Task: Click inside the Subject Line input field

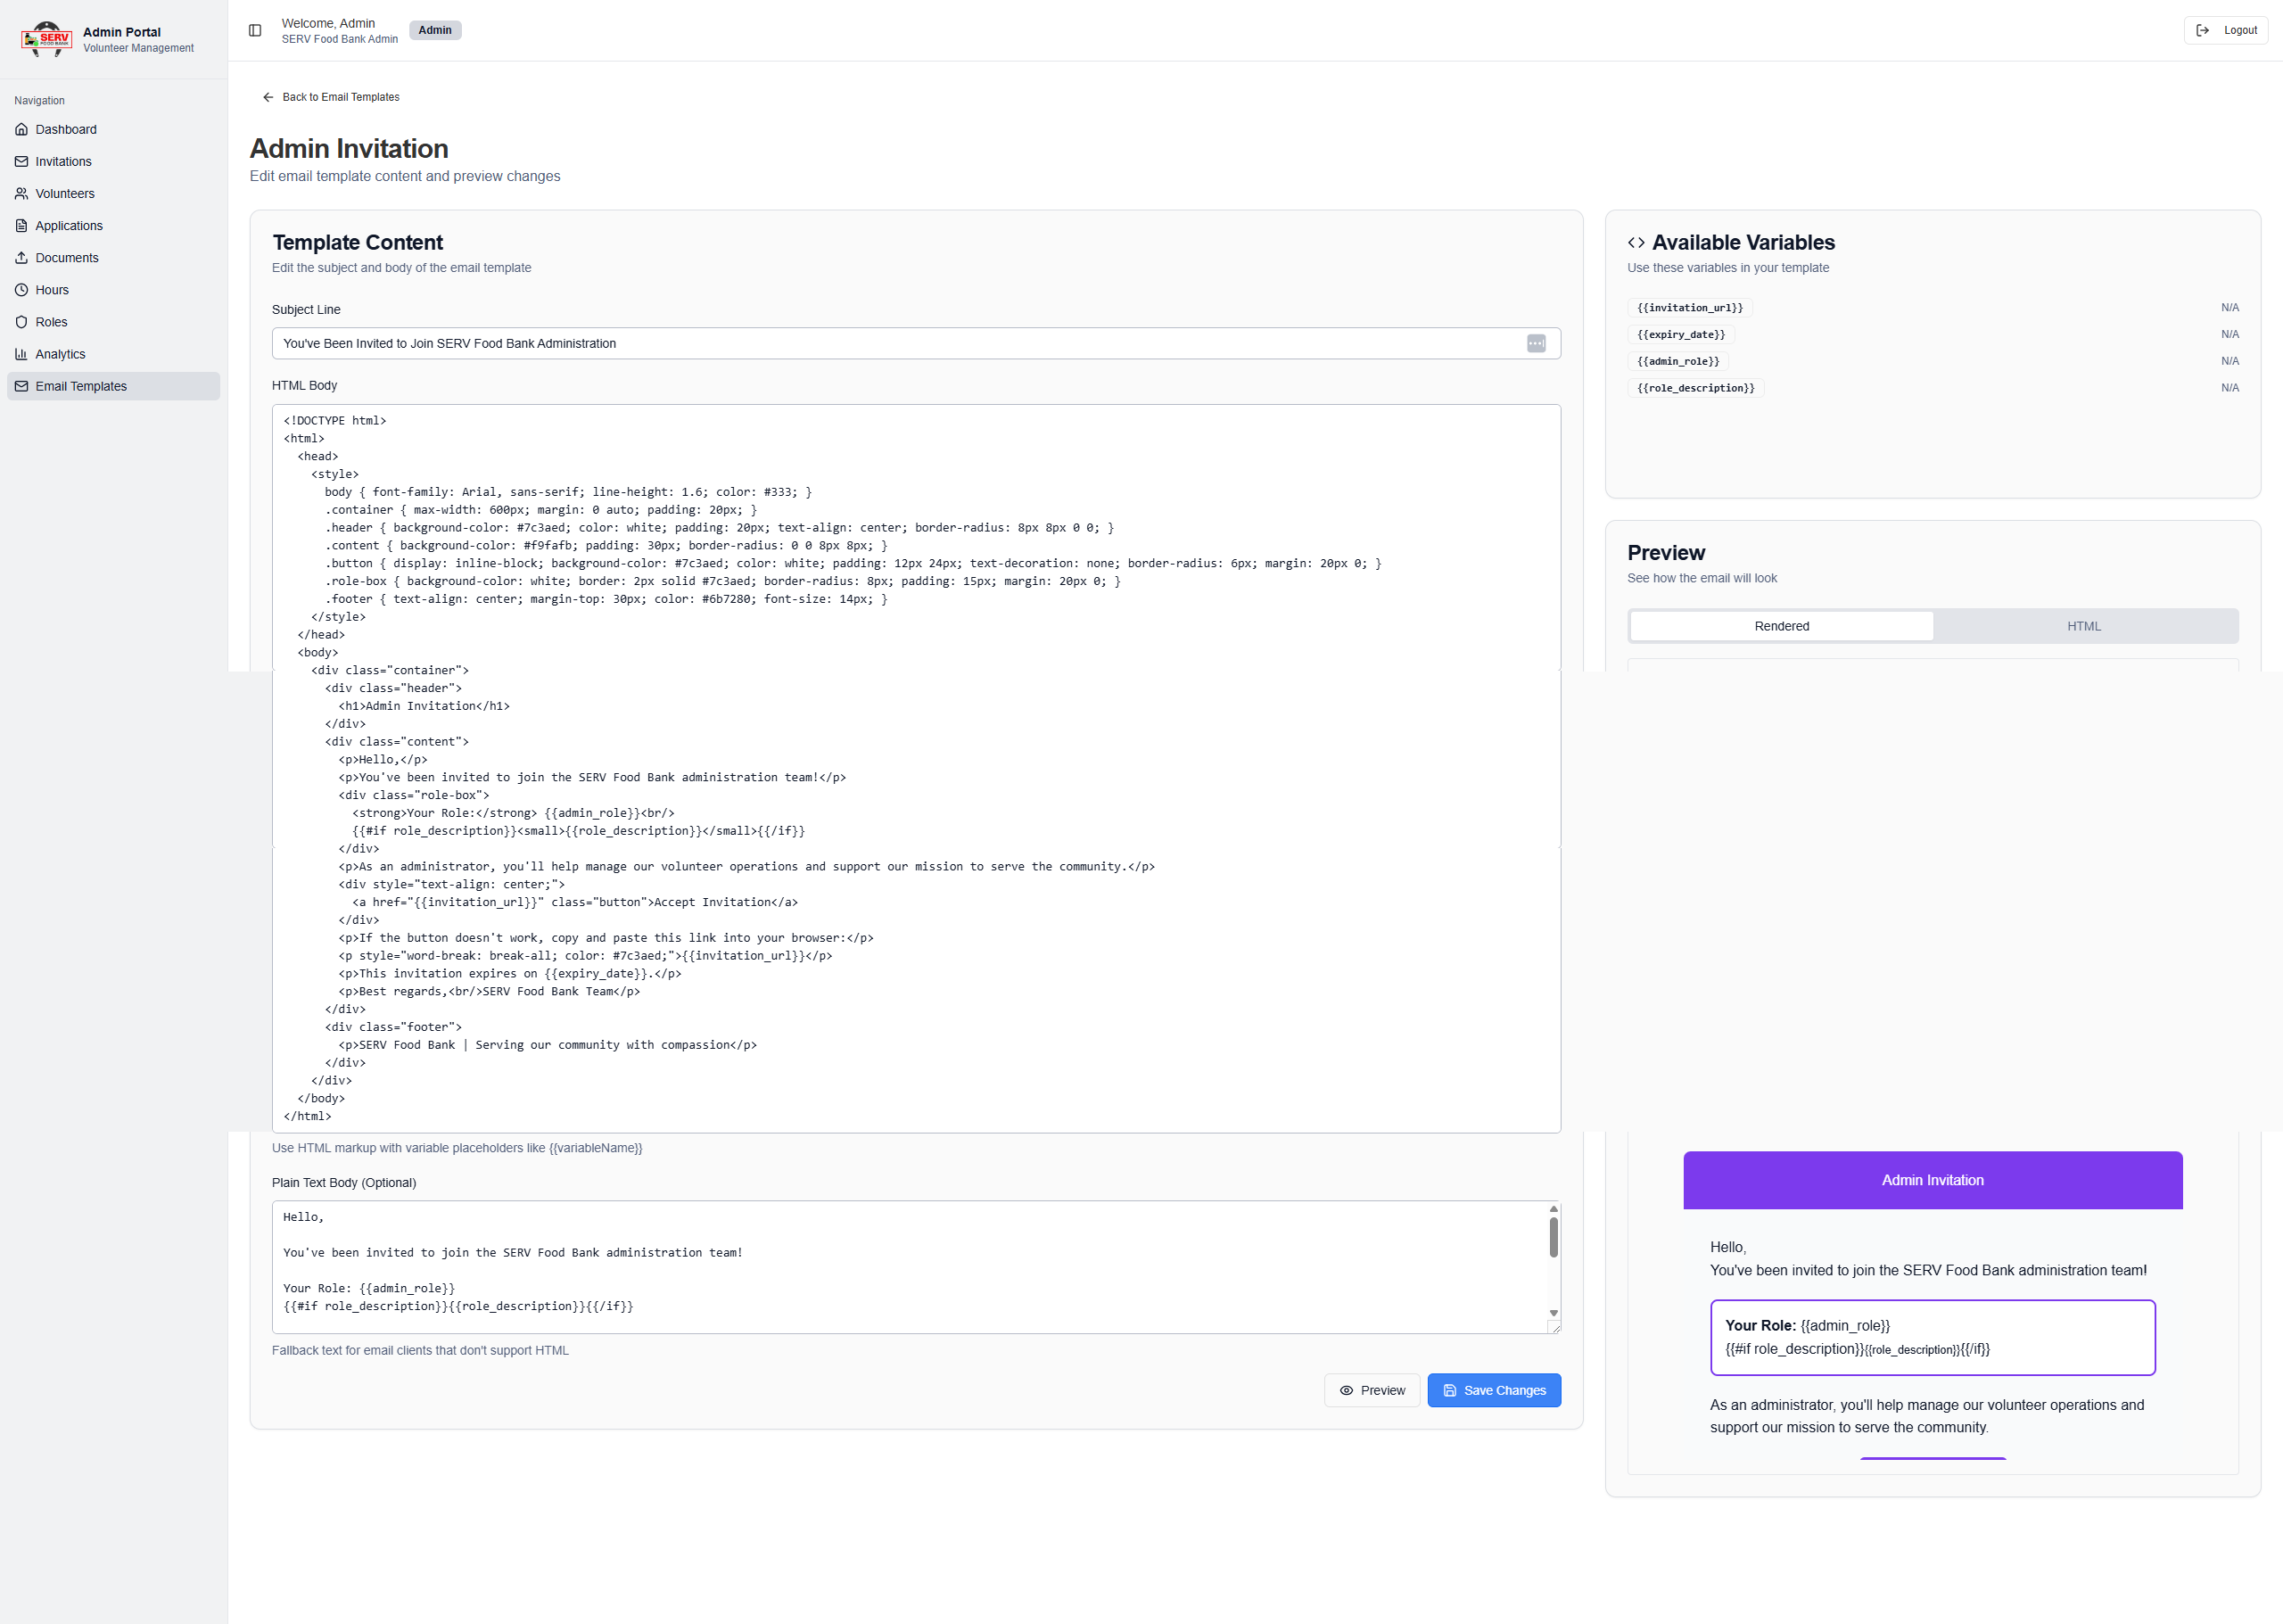Action: (900, 343)
